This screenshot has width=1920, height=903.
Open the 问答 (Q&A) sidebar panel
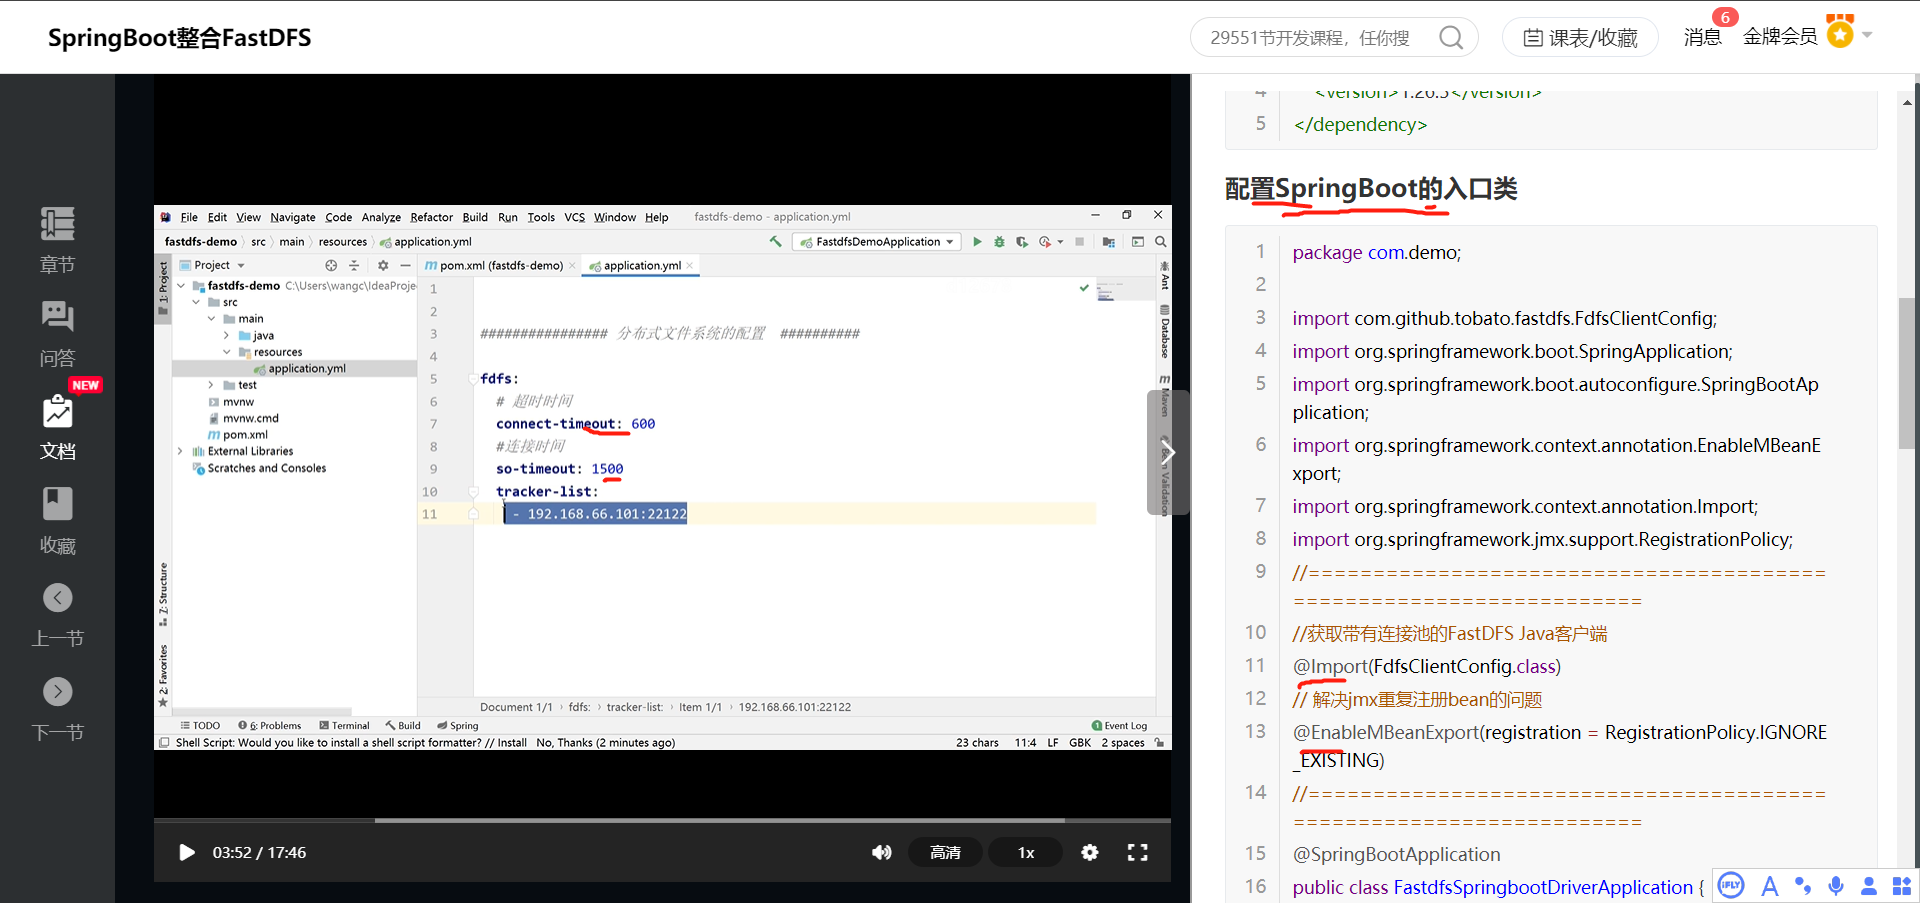point(57,334)
